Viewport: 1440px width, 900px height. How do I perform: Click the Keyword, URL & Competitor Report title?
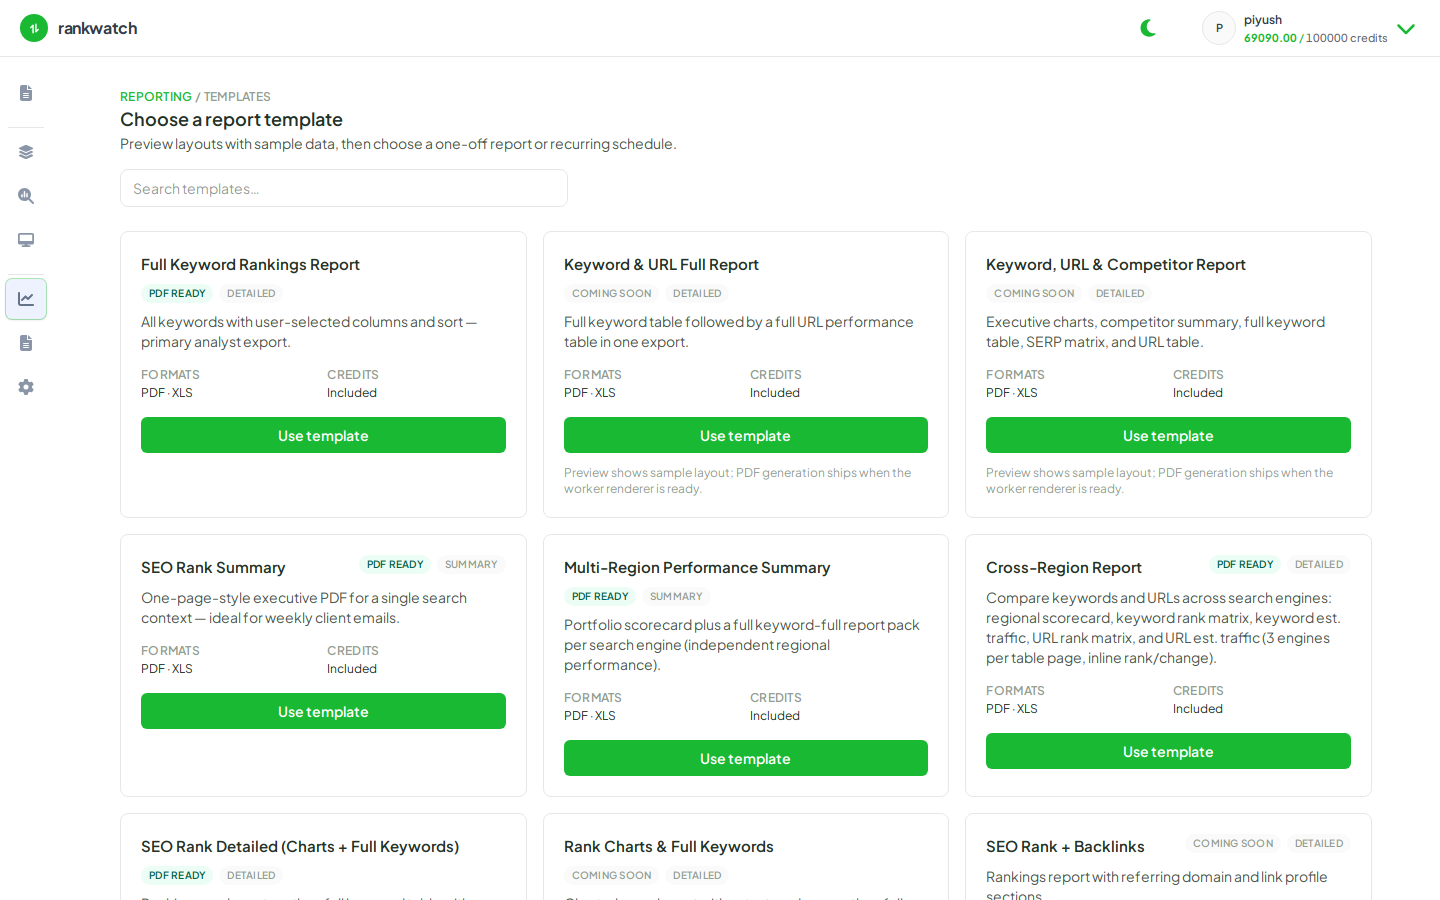1116,265
